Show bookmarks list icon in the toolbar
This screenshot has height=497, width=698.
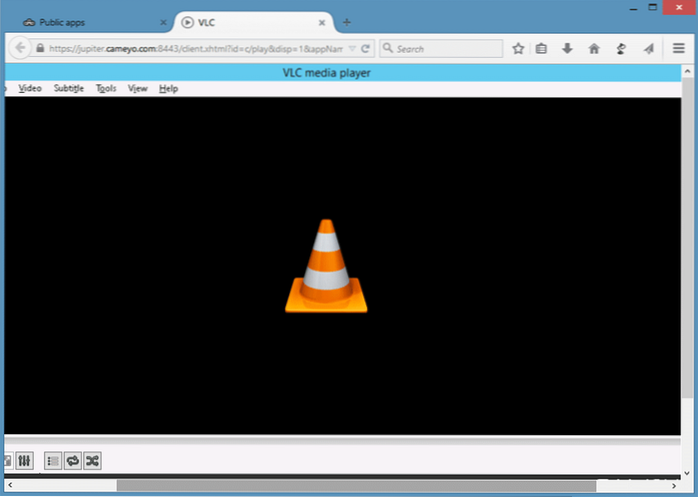coord(542,48)
